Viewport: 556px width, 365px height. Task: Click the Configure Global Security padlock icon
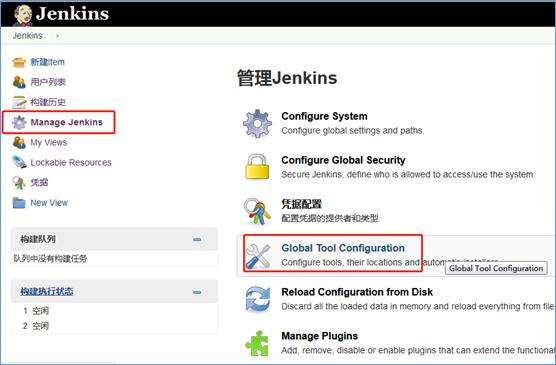click(x=257, y=166)
